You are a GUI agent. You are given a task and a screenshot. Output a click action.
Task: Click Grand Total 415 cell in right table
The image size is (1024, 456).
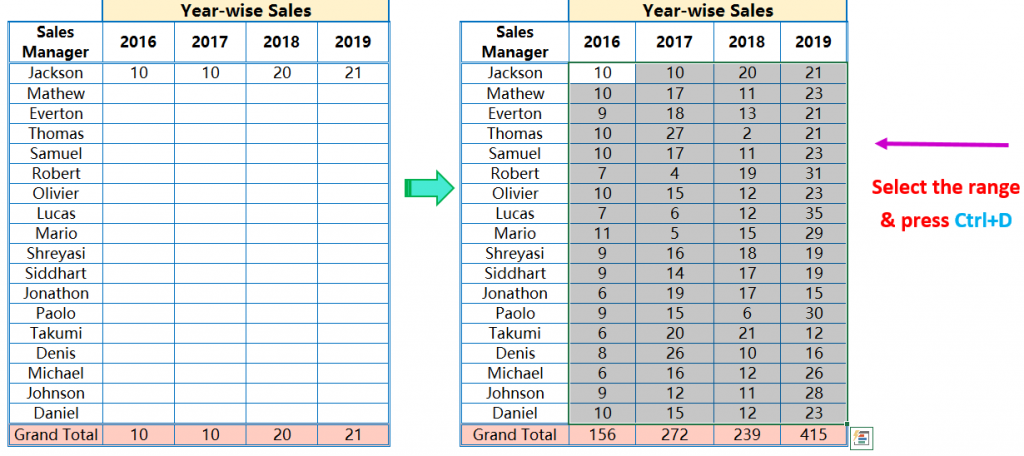[x=814, y=434]
